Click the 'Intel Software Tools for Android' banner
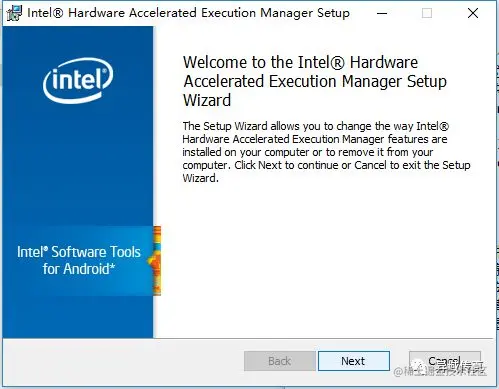 click(x=79, y=260)
